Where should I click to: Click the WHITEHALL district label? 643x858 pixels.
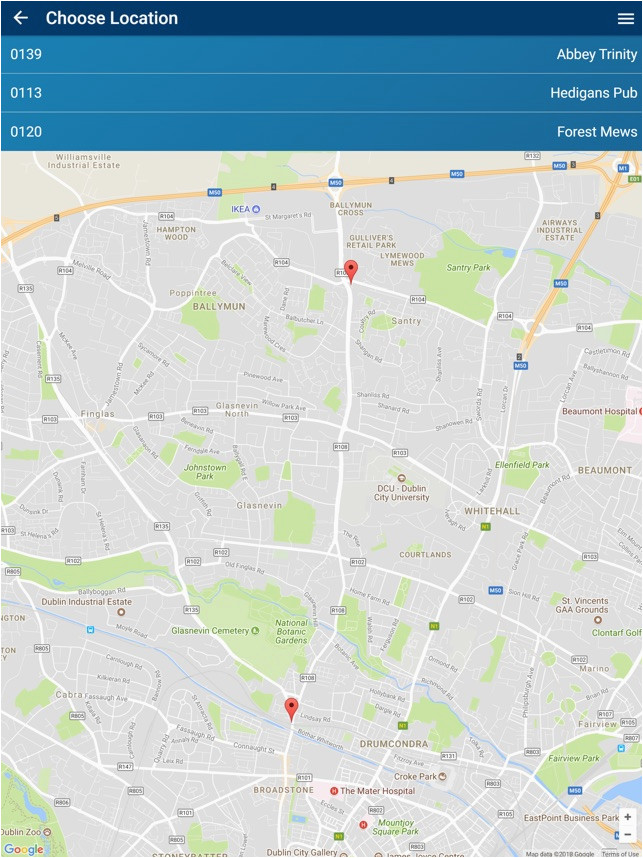(492, 511)
